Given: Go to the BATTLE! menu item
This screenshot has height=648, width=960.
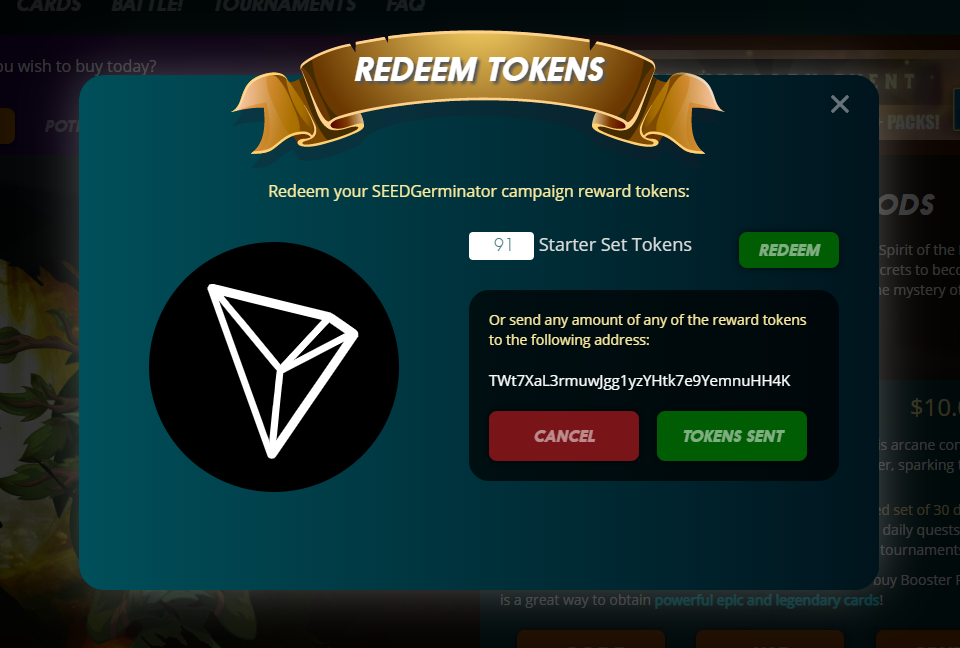Looking at the screenshot, I should tap(147, 6).
